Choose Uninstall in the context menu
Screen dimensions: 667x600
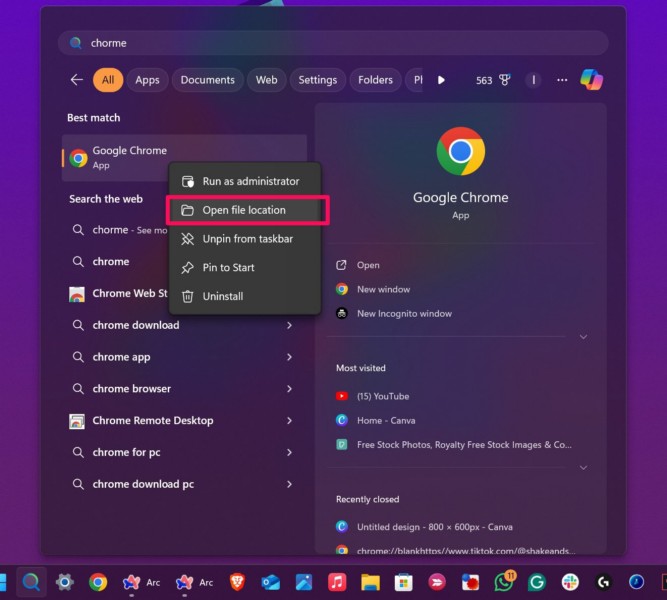(x=245, y=297)
